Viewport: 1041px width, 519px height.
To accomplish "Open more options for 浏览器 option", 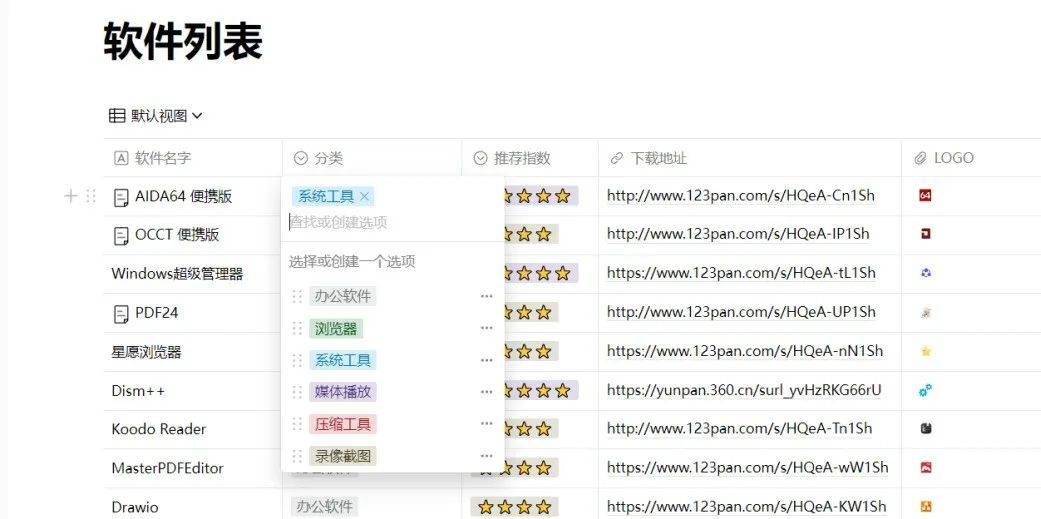I will pyautogui.click(x=486, y=328).
